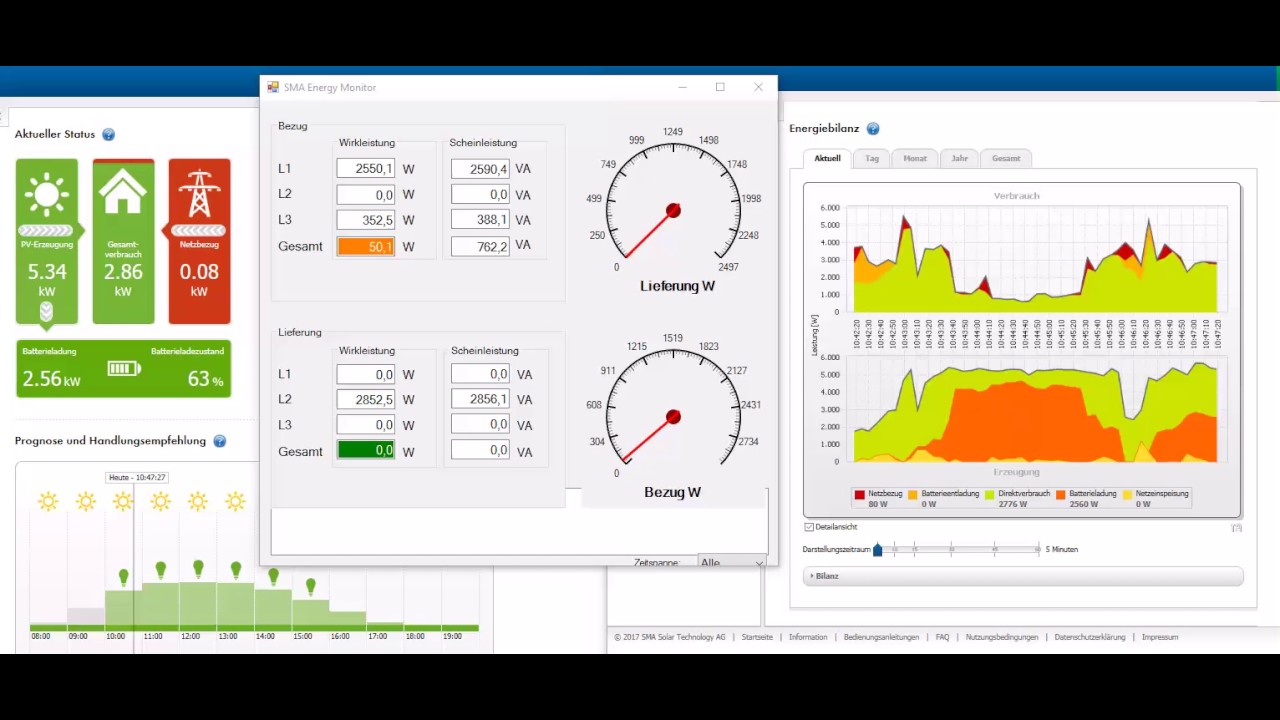Click the small tool icon right of Detailansicht
1280x720 pixels.
point(1236,527)
